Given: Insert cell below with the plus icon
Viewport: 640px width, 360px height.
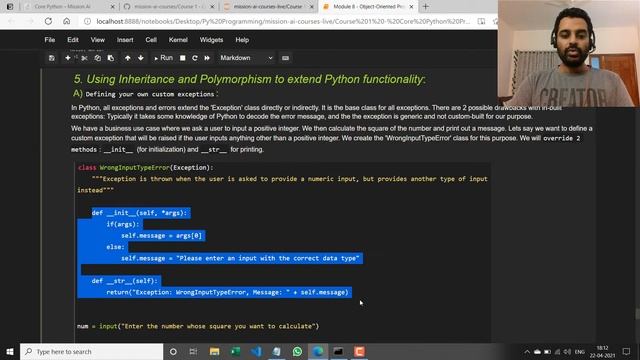Looking at the screenshot, I should point(68,58).
